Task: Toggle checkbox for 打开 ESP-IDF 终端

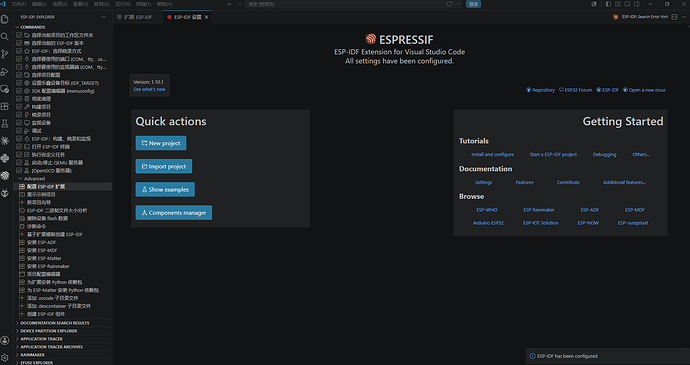Action: (x=19, y=147)
